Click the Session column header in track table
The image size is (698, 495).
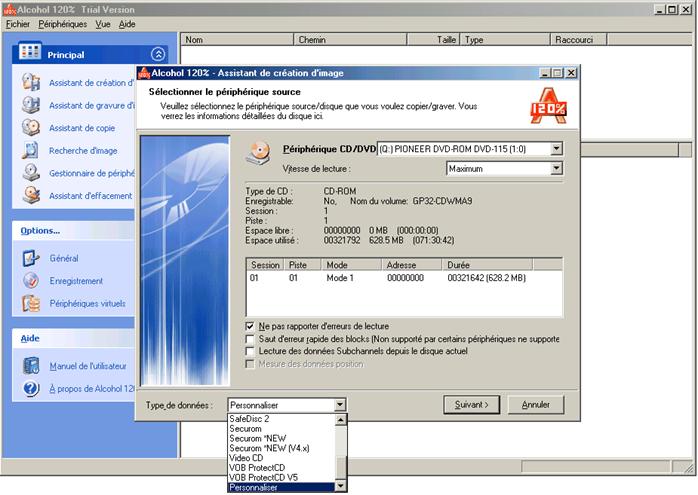(265, 265)
